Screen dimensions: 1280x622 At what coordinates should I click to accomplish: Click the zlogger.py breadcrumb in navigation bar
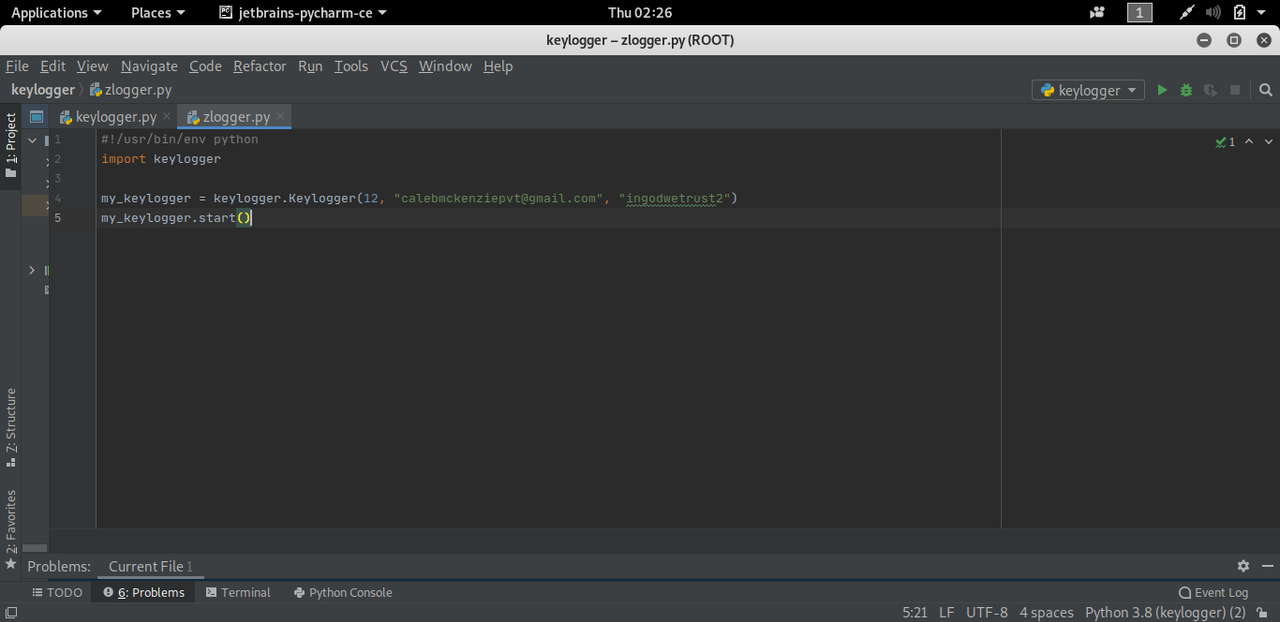(131, 90)
